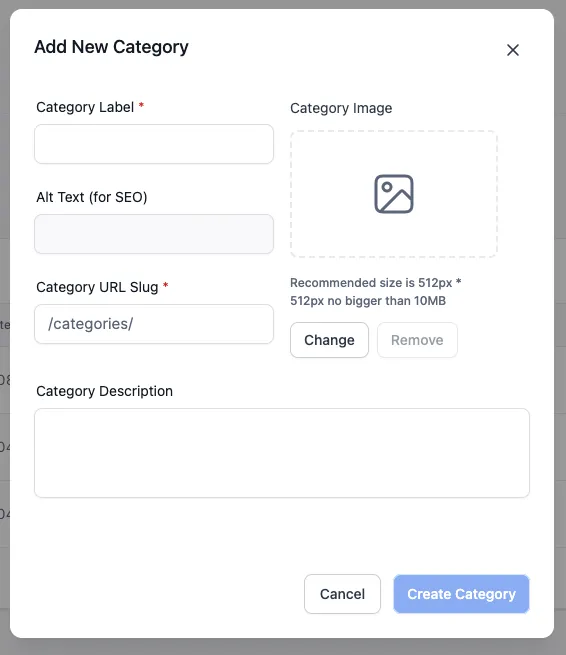The image size is (566, 655).
Task: Click the red asterisk beside URL Slug
Action: (x=165, y=285)
